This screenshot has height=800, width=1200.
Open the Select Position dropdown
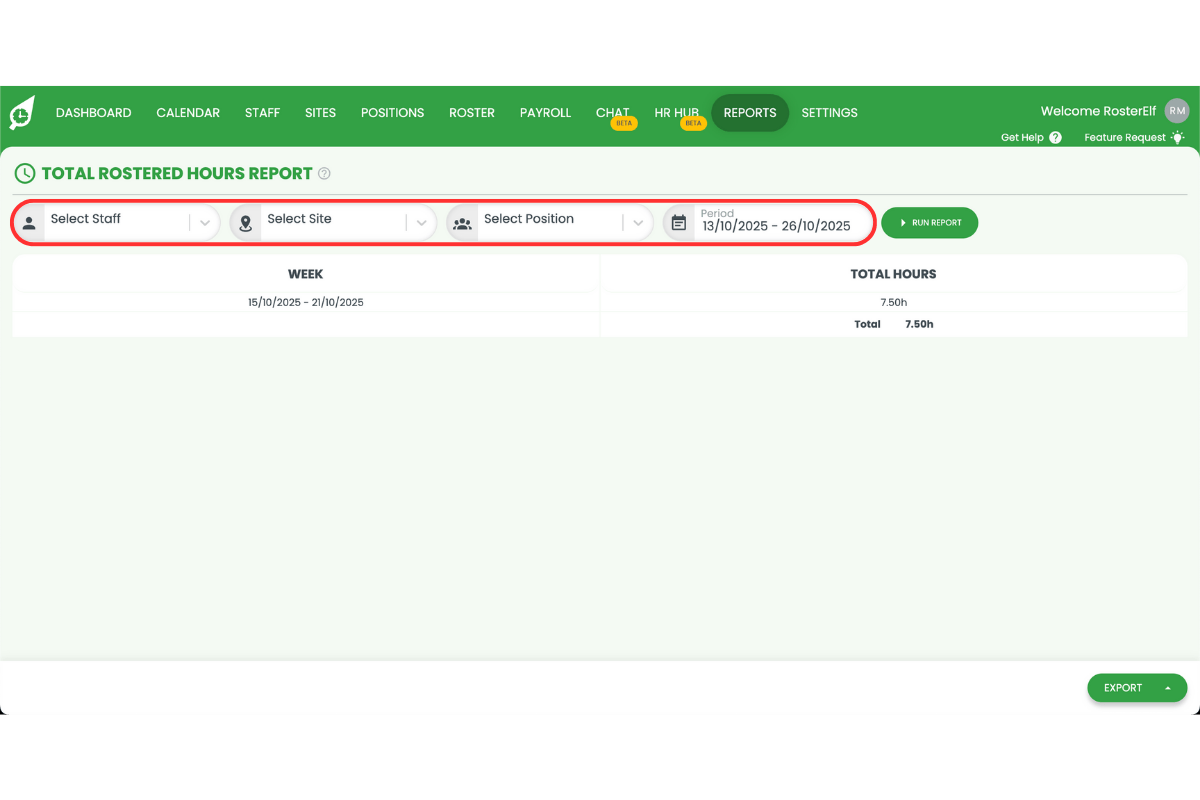point(638,221)
